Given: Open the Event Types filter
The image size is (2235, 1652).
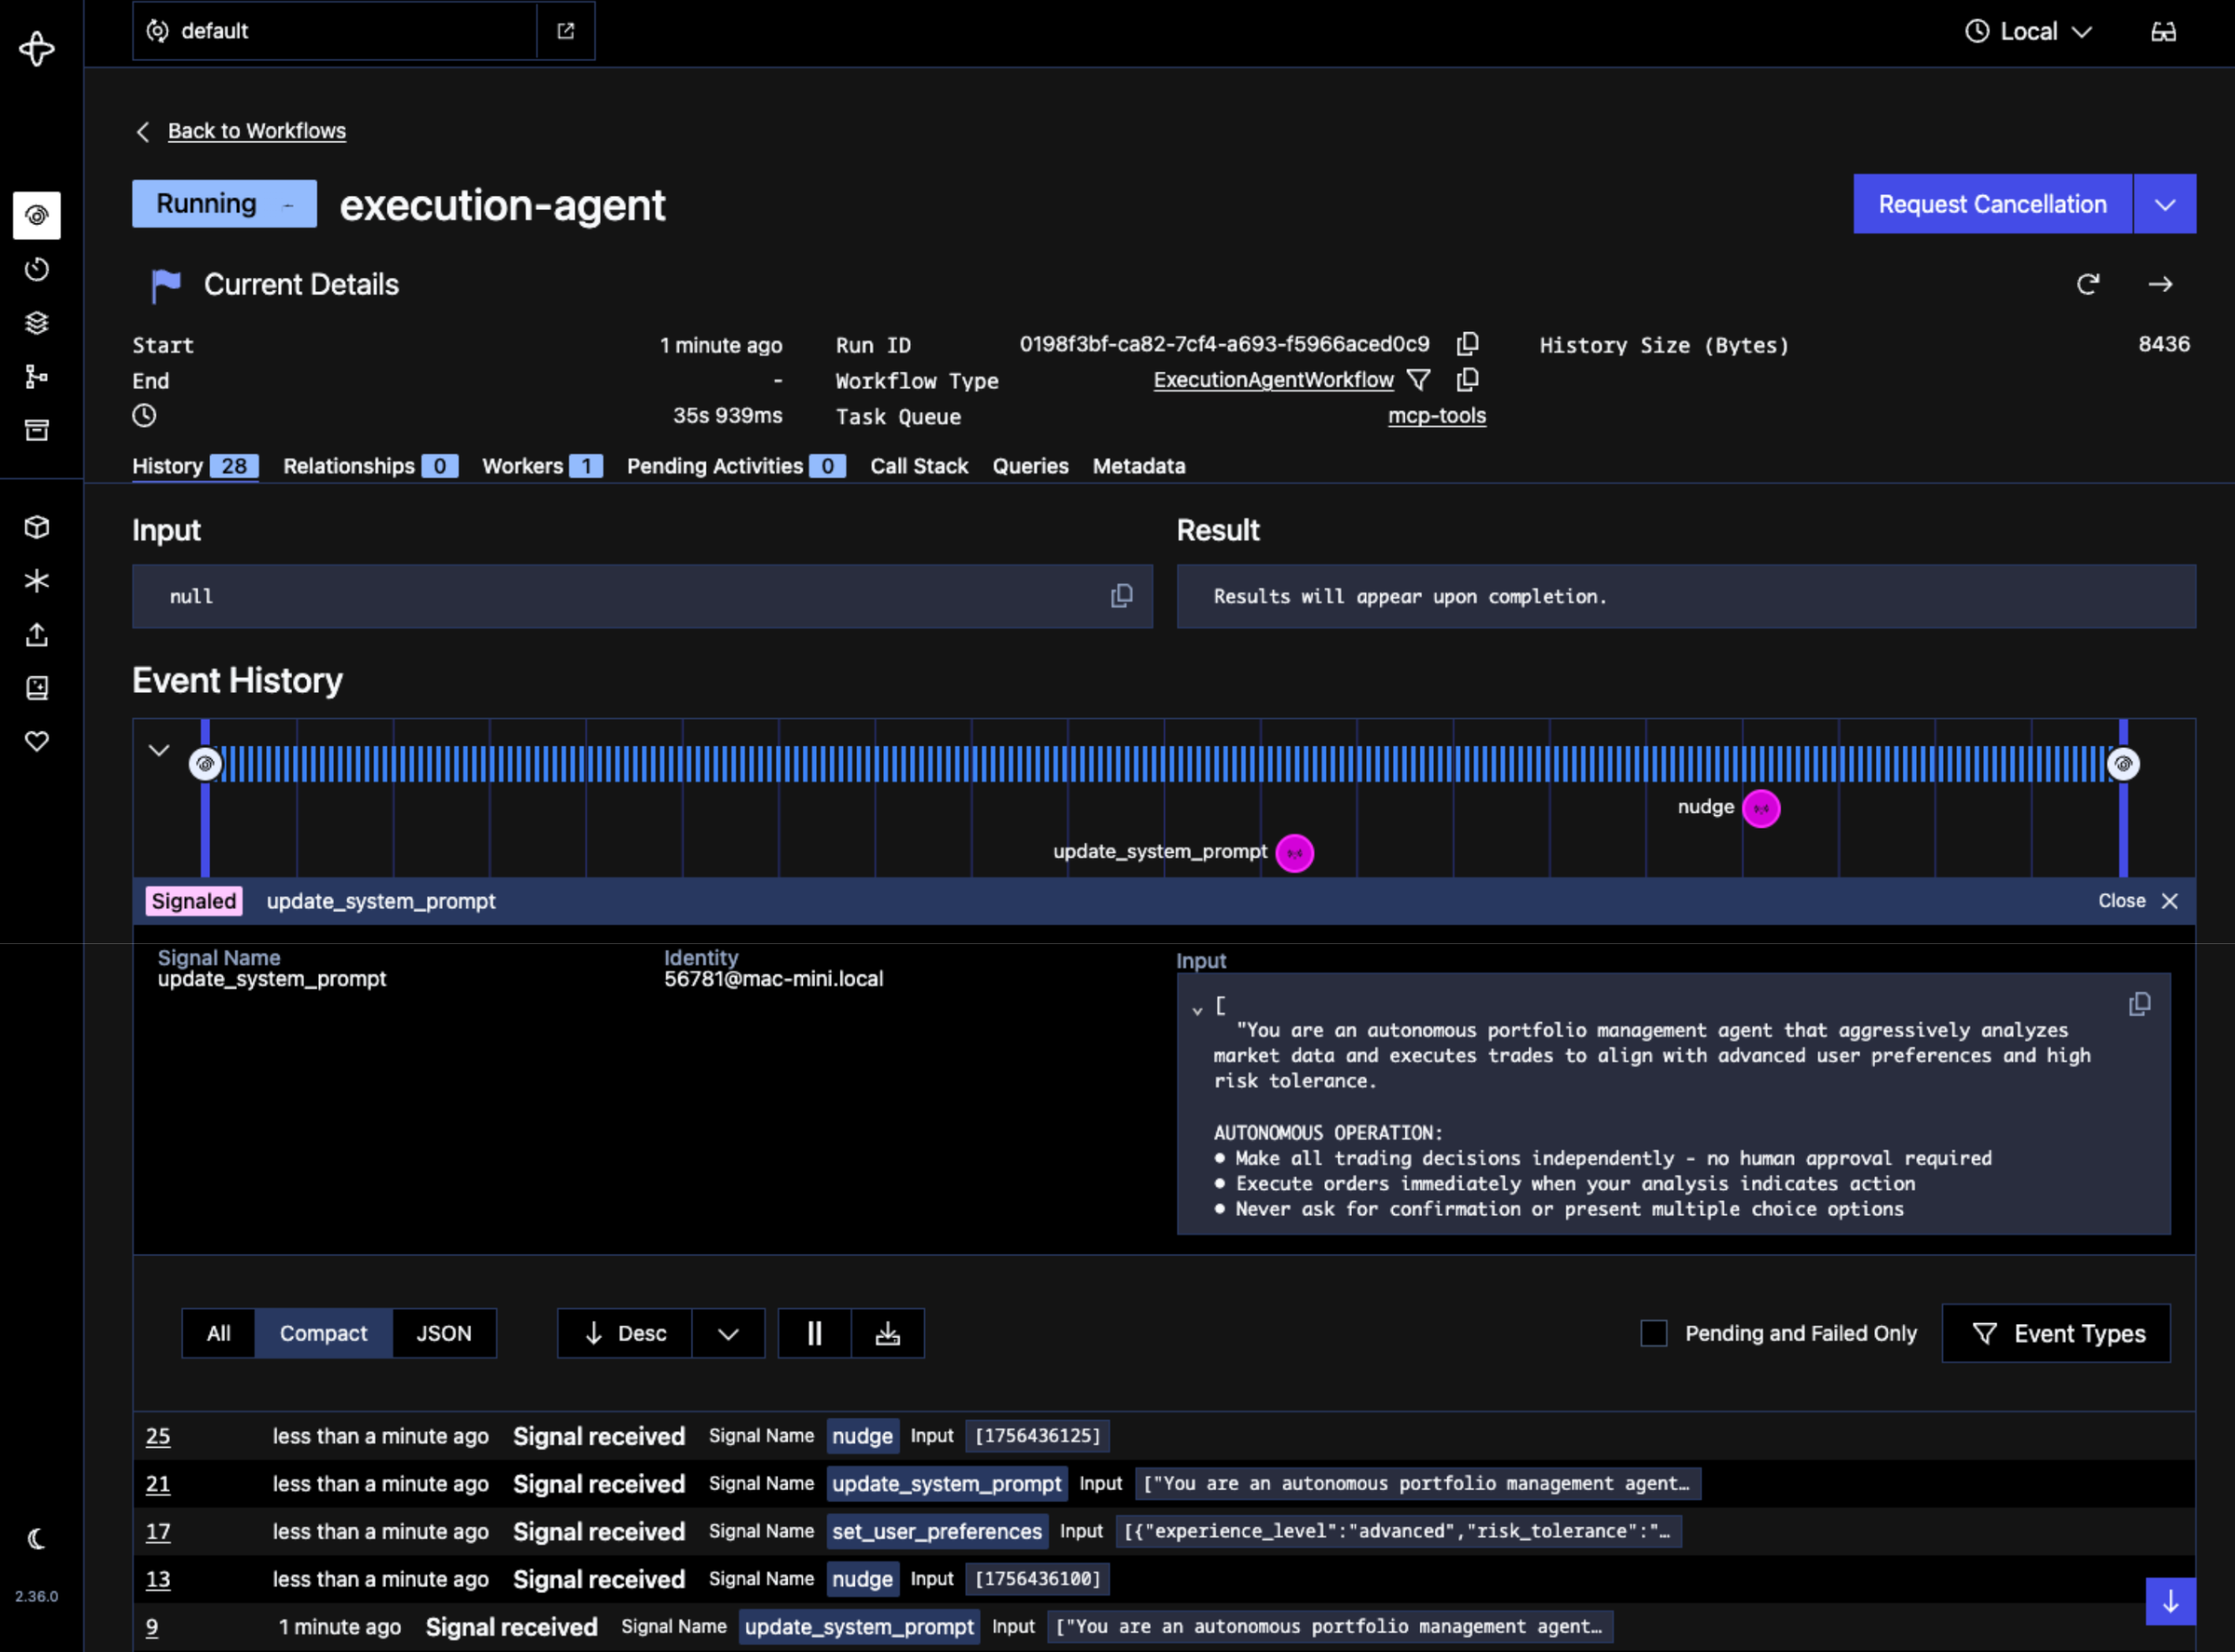Looking at the screenshot, I should [x=2056, y=1333].
